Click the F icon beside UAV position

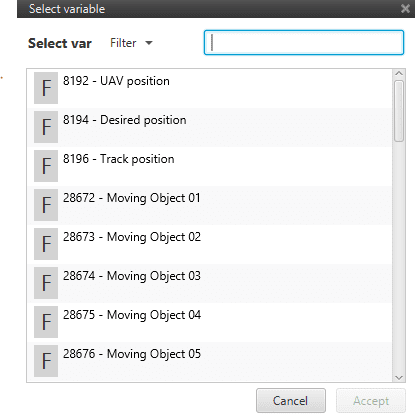(x=46, y=88)
